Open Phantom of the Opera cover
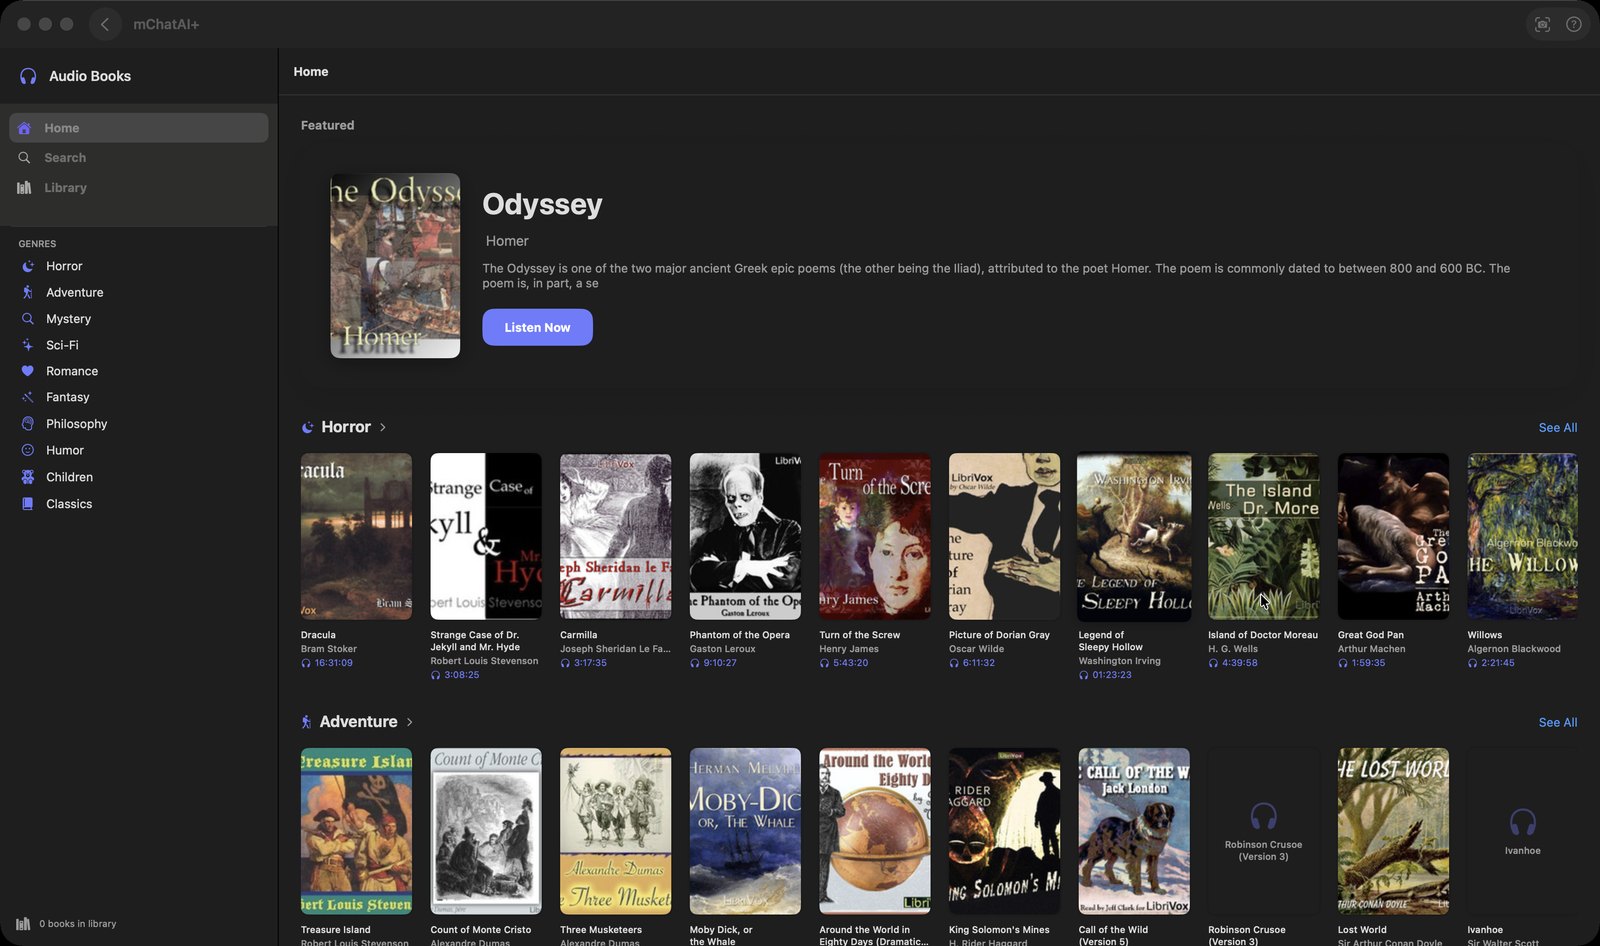This screenshot has height=946, width=1600. tap(745, 536)
